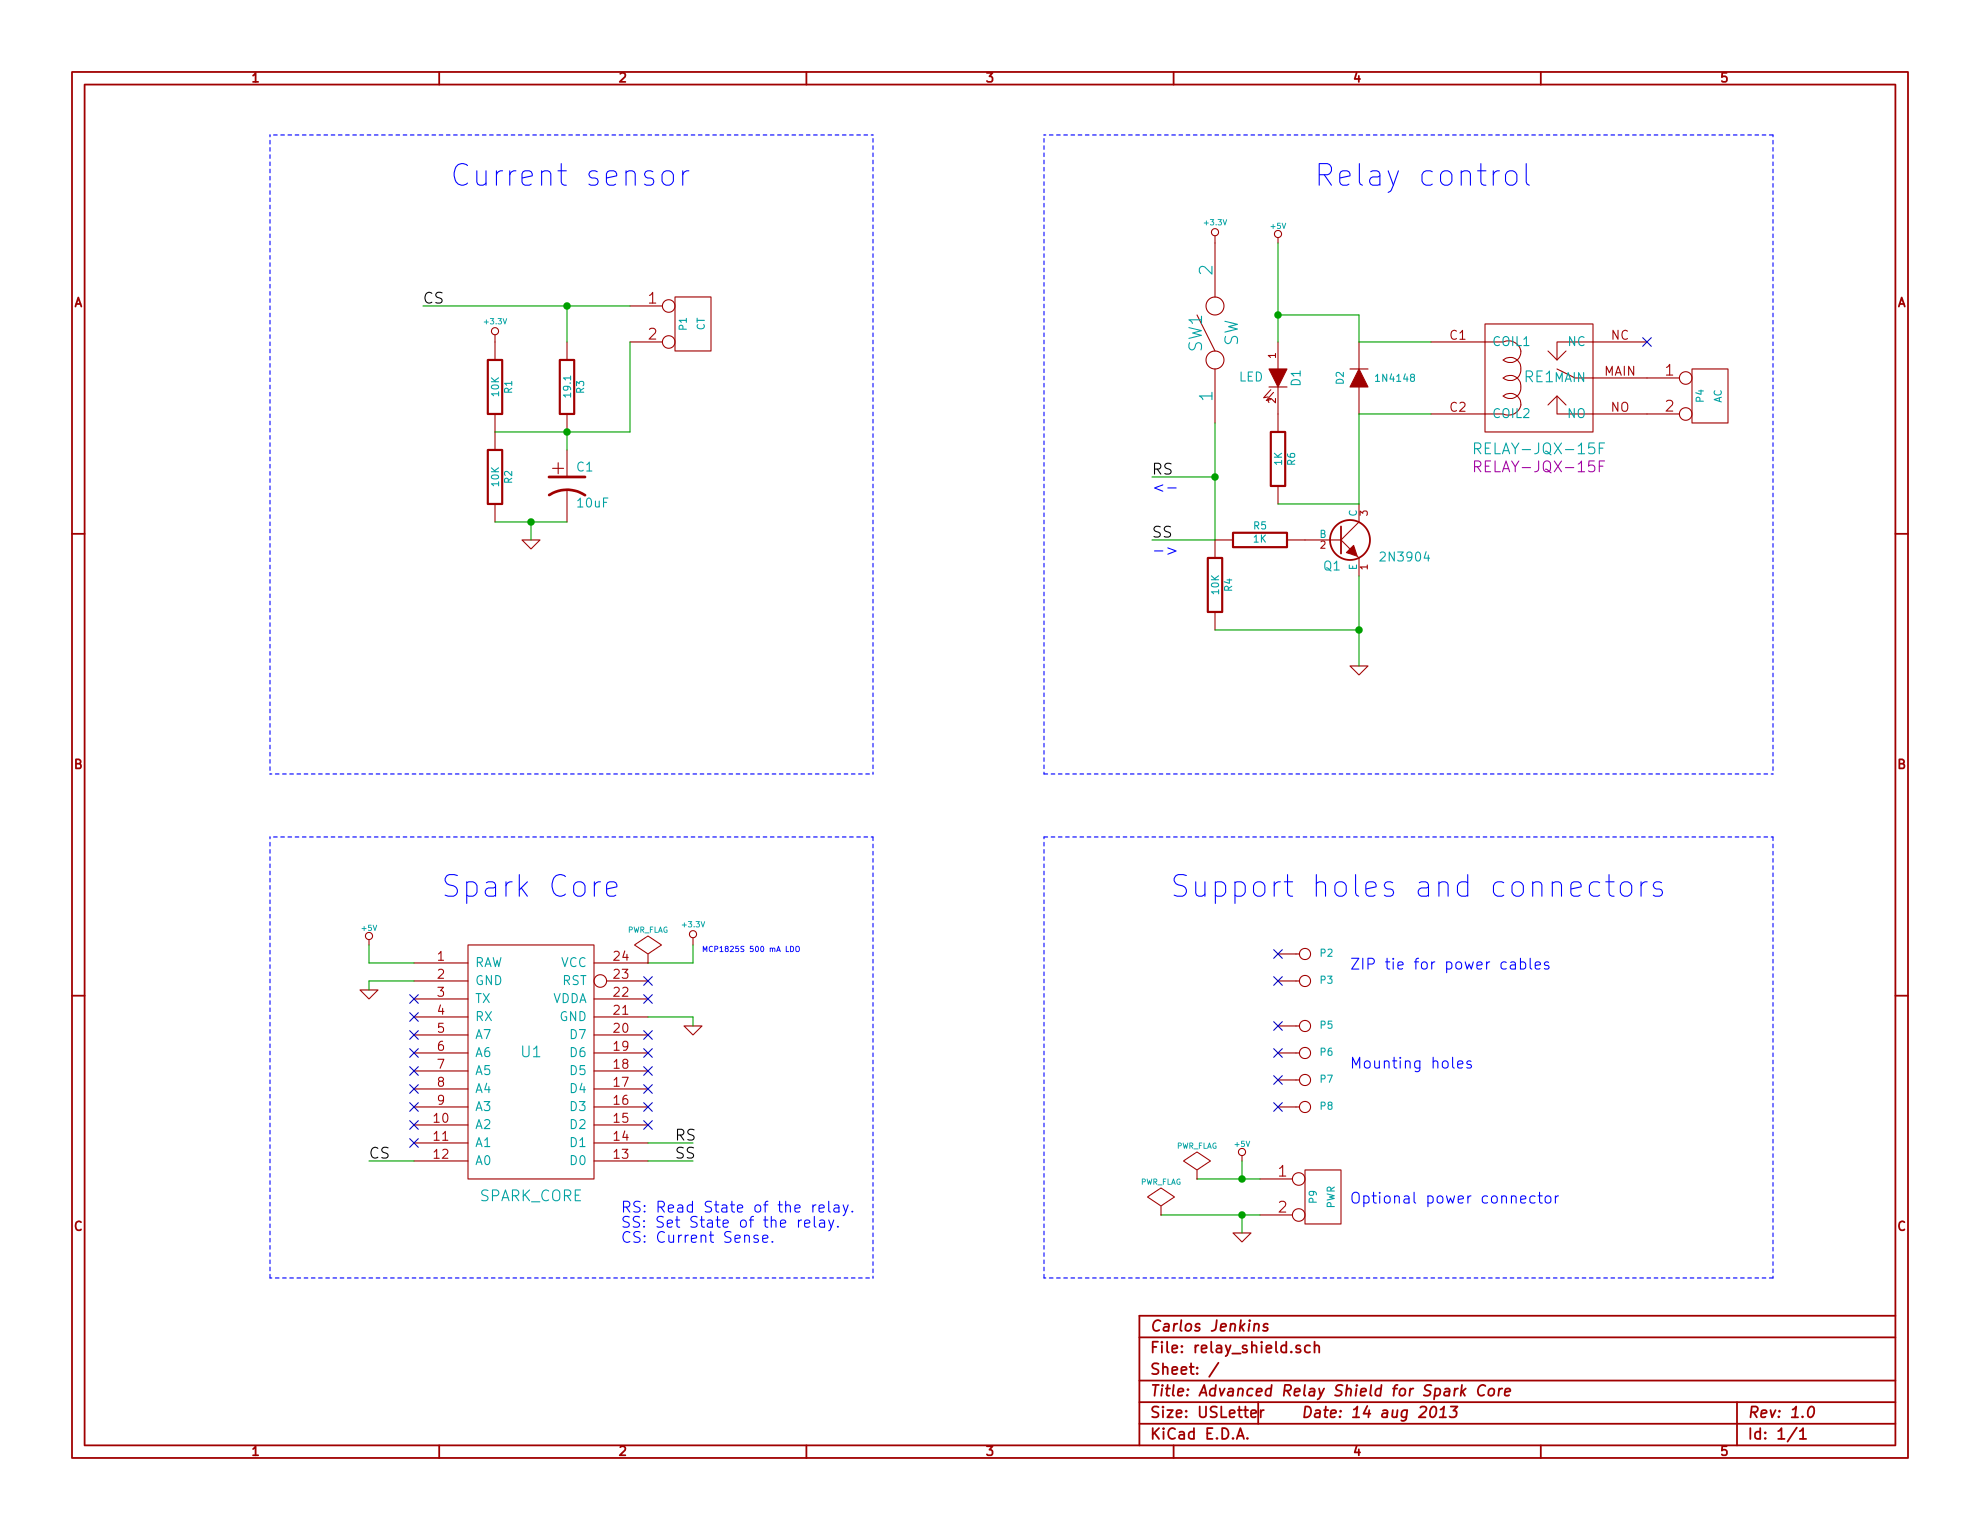Select the D1 LED symbol
Screen dimensions: 1980x1530
point(1277,378)
